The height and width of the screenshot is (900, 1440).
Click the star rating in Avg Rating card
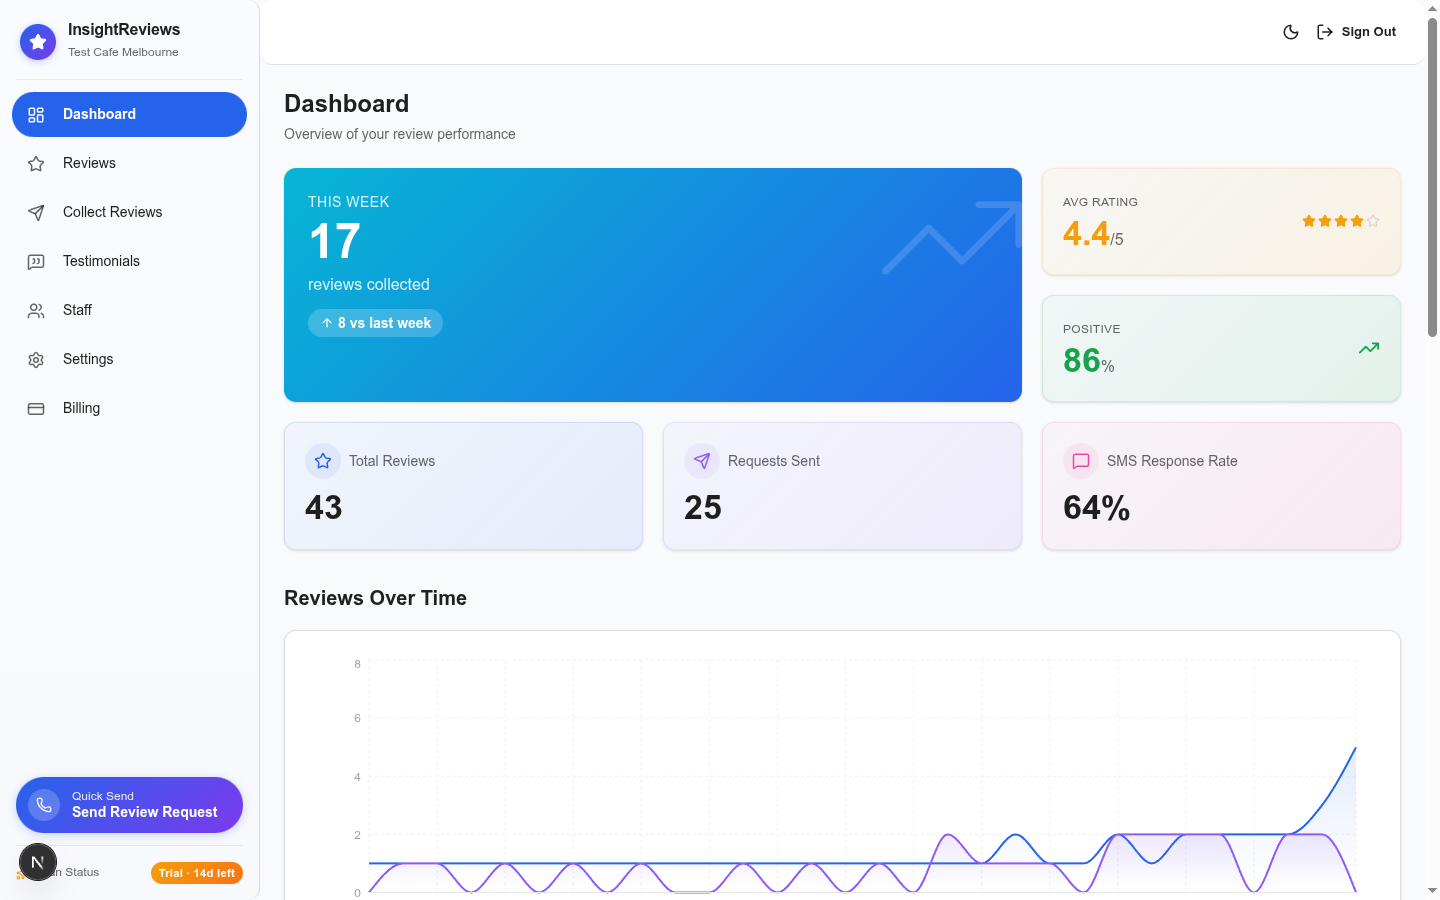pos(1340,221)
